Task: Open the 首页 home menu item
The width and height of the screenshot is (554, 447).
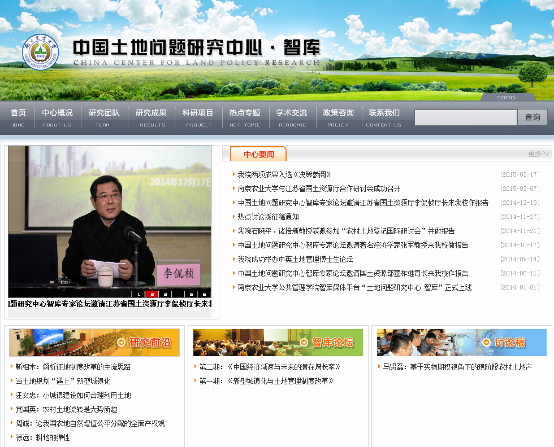Action: 18,117
